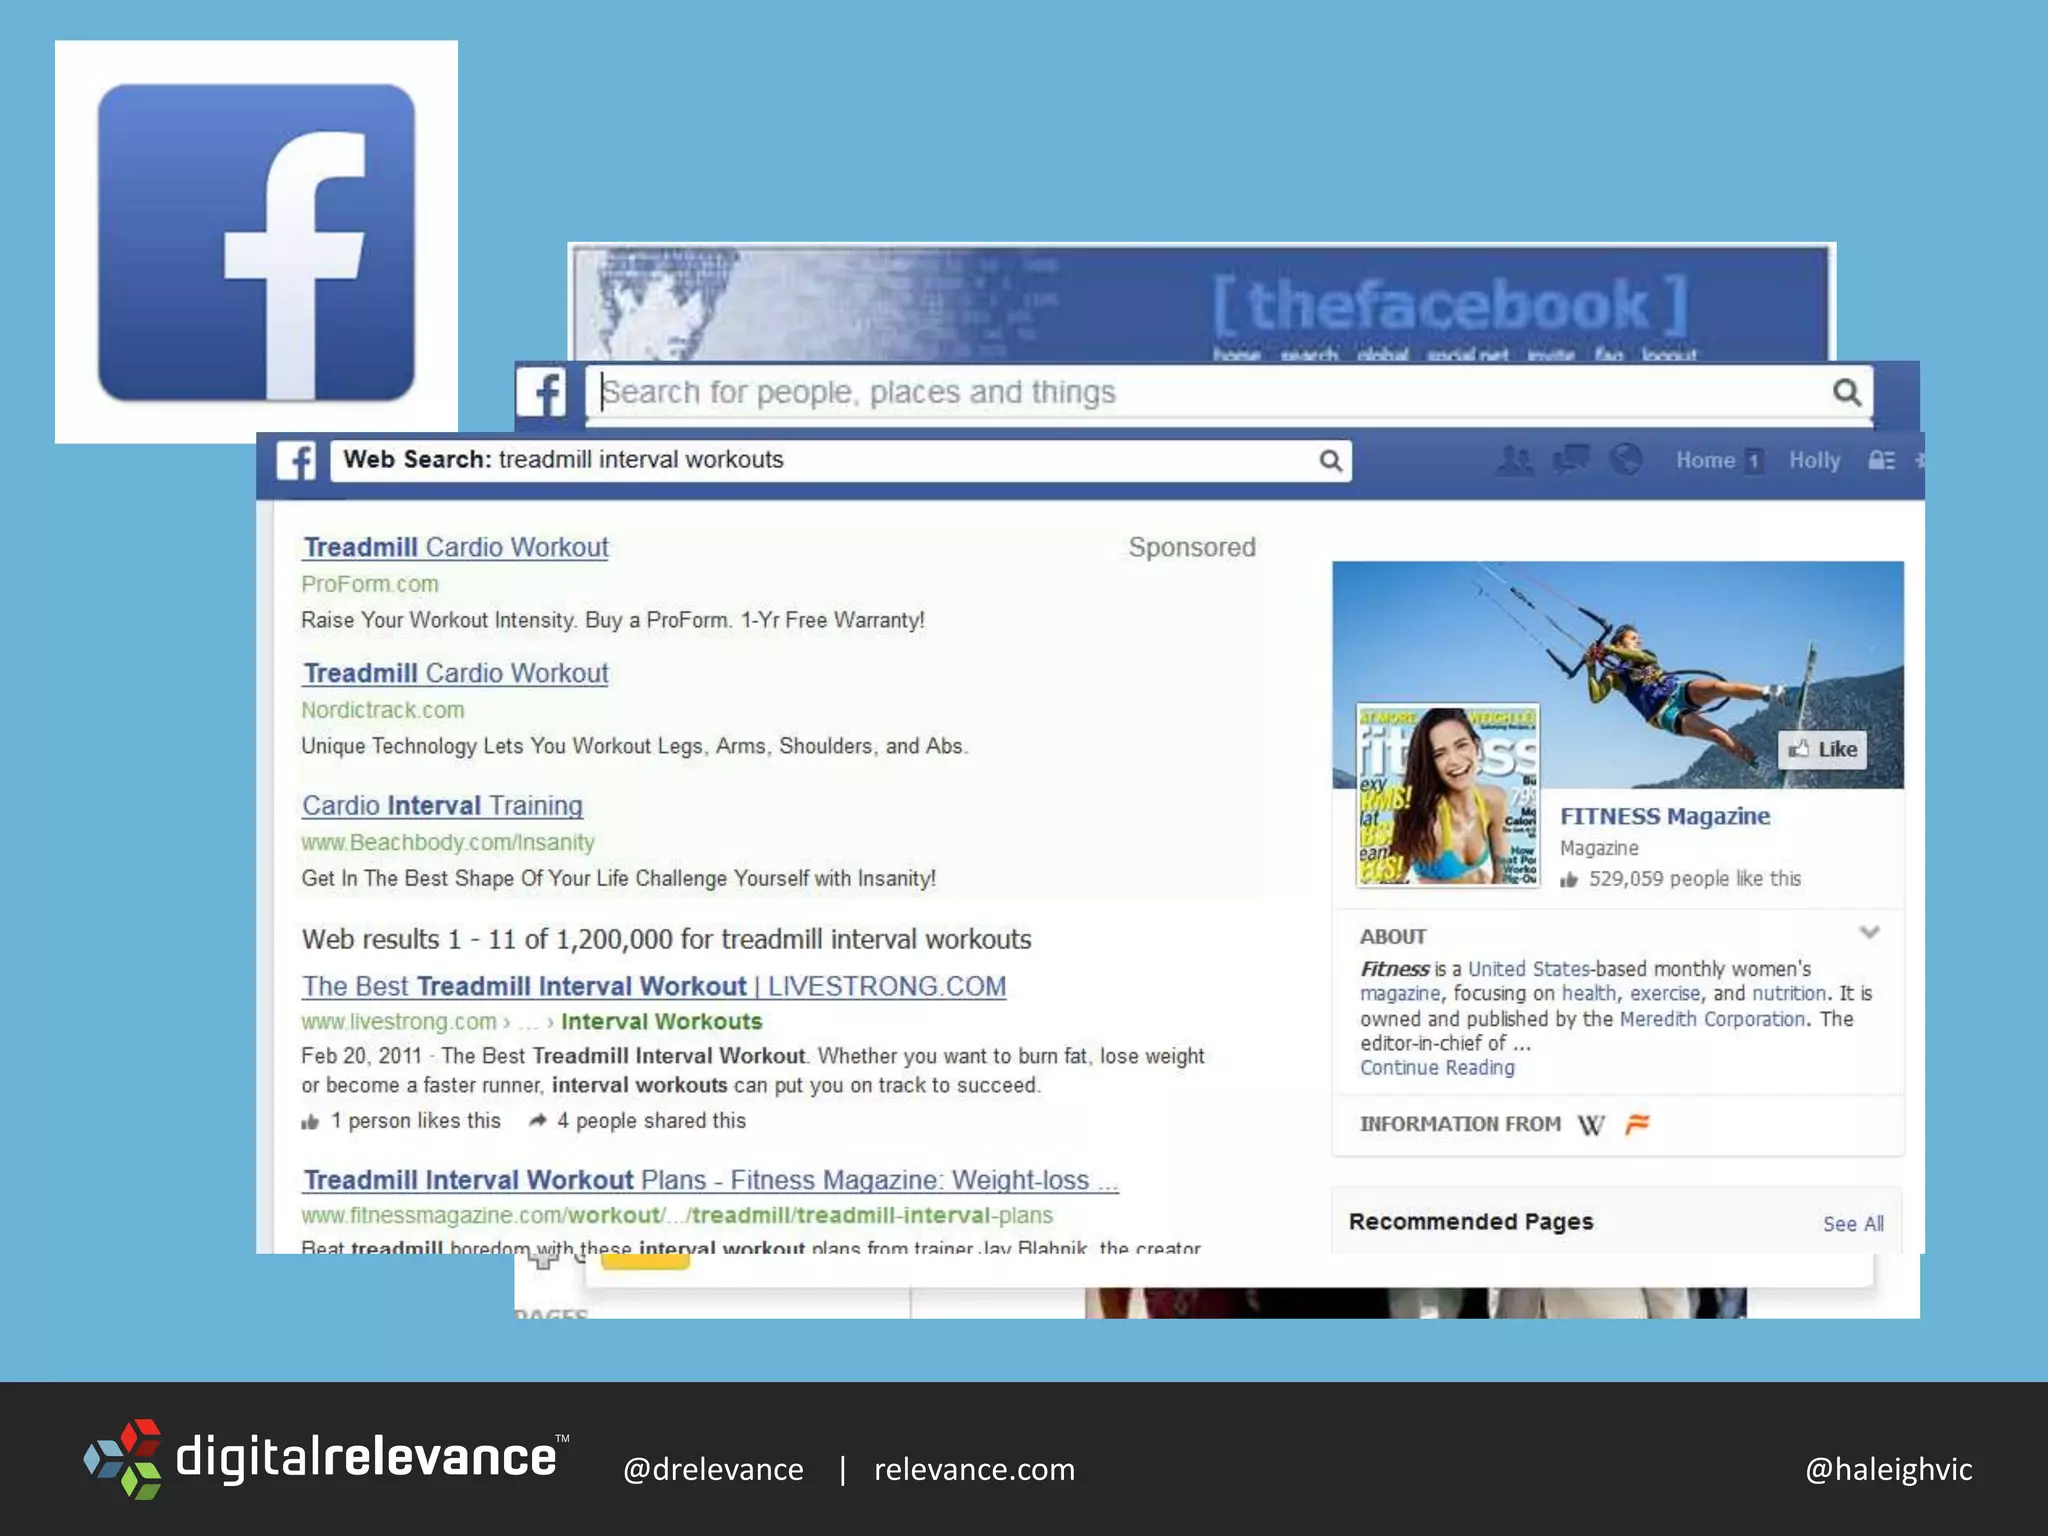
Task: Follow the nutrition link in About text
Action: [1789, 993]
